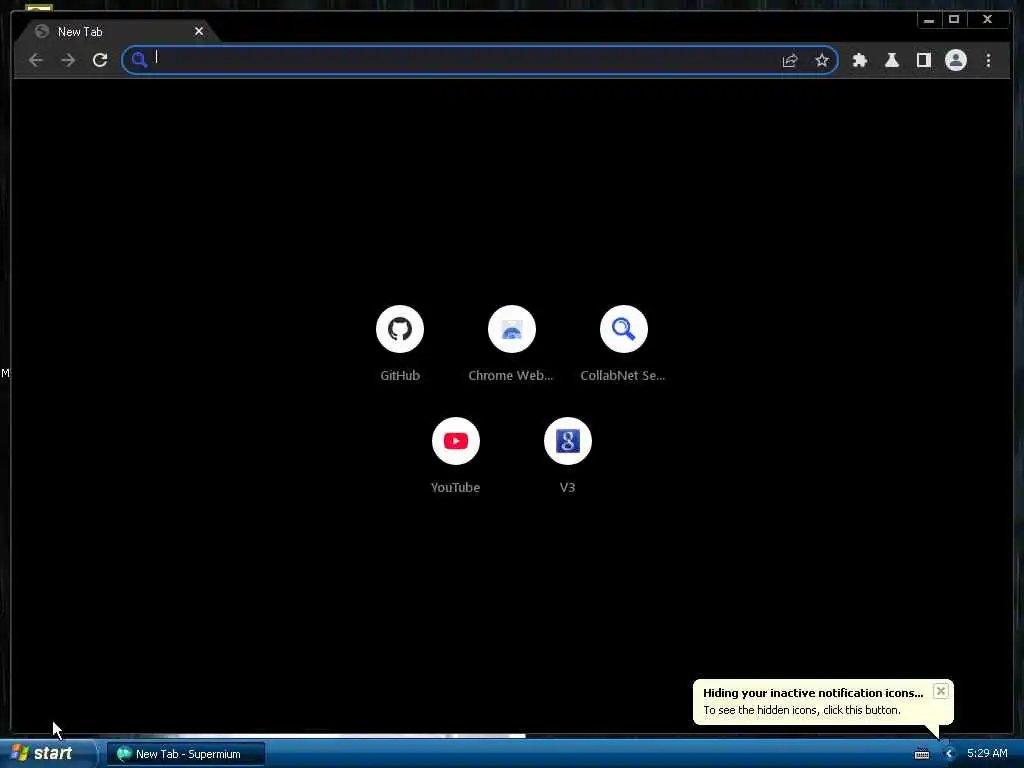Screen dimensions: 1024x768
Task: Select New Tab - Supermium taskbar button
Action: (x=186, y=754)
